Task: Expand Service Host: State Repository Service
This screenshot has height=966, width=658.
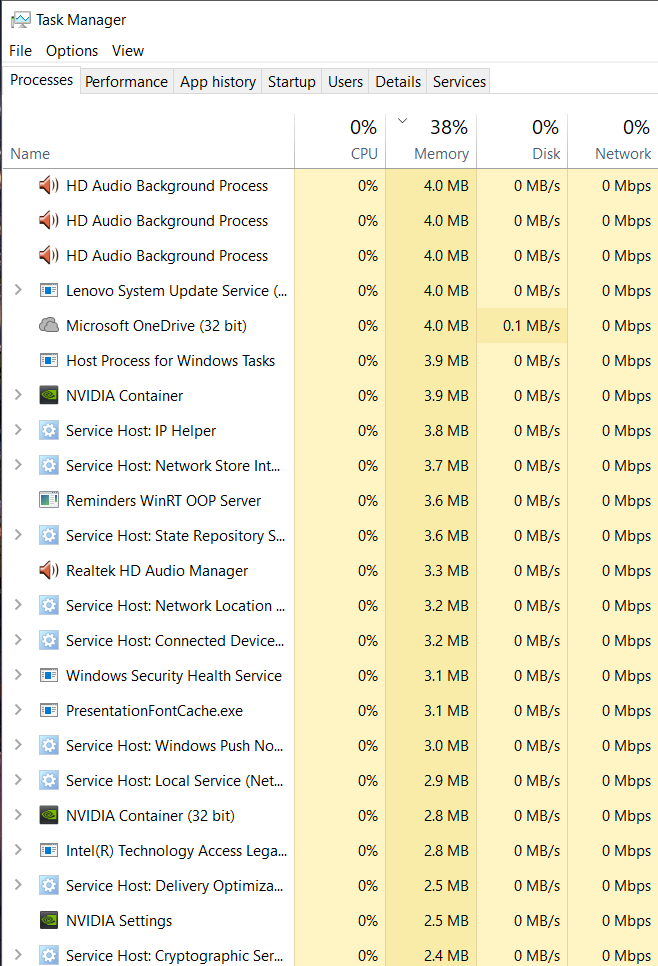Action: (18, 535)
